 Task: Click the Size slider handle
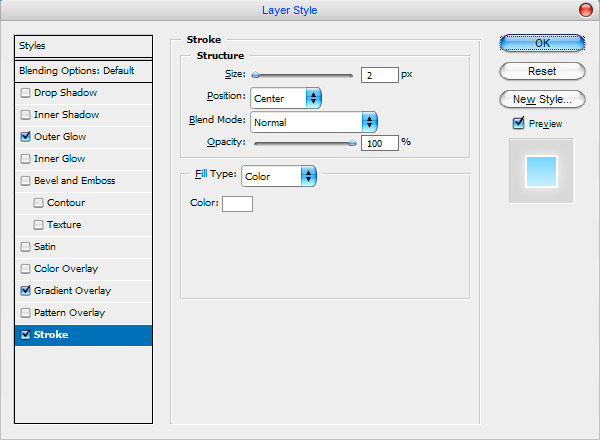click(x=256, y=75)
